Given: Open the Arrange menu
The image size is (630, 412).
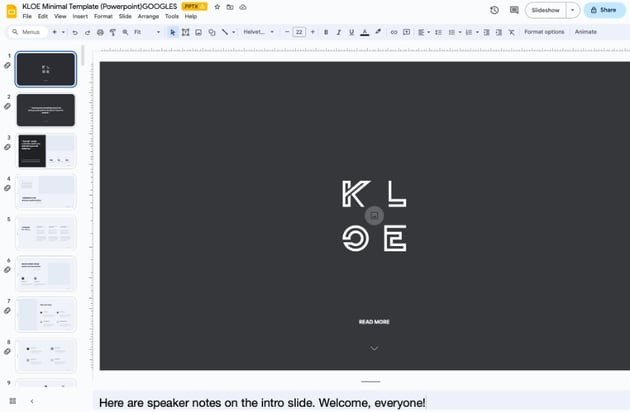Looking at the screenshot, I should pos(148,16).
